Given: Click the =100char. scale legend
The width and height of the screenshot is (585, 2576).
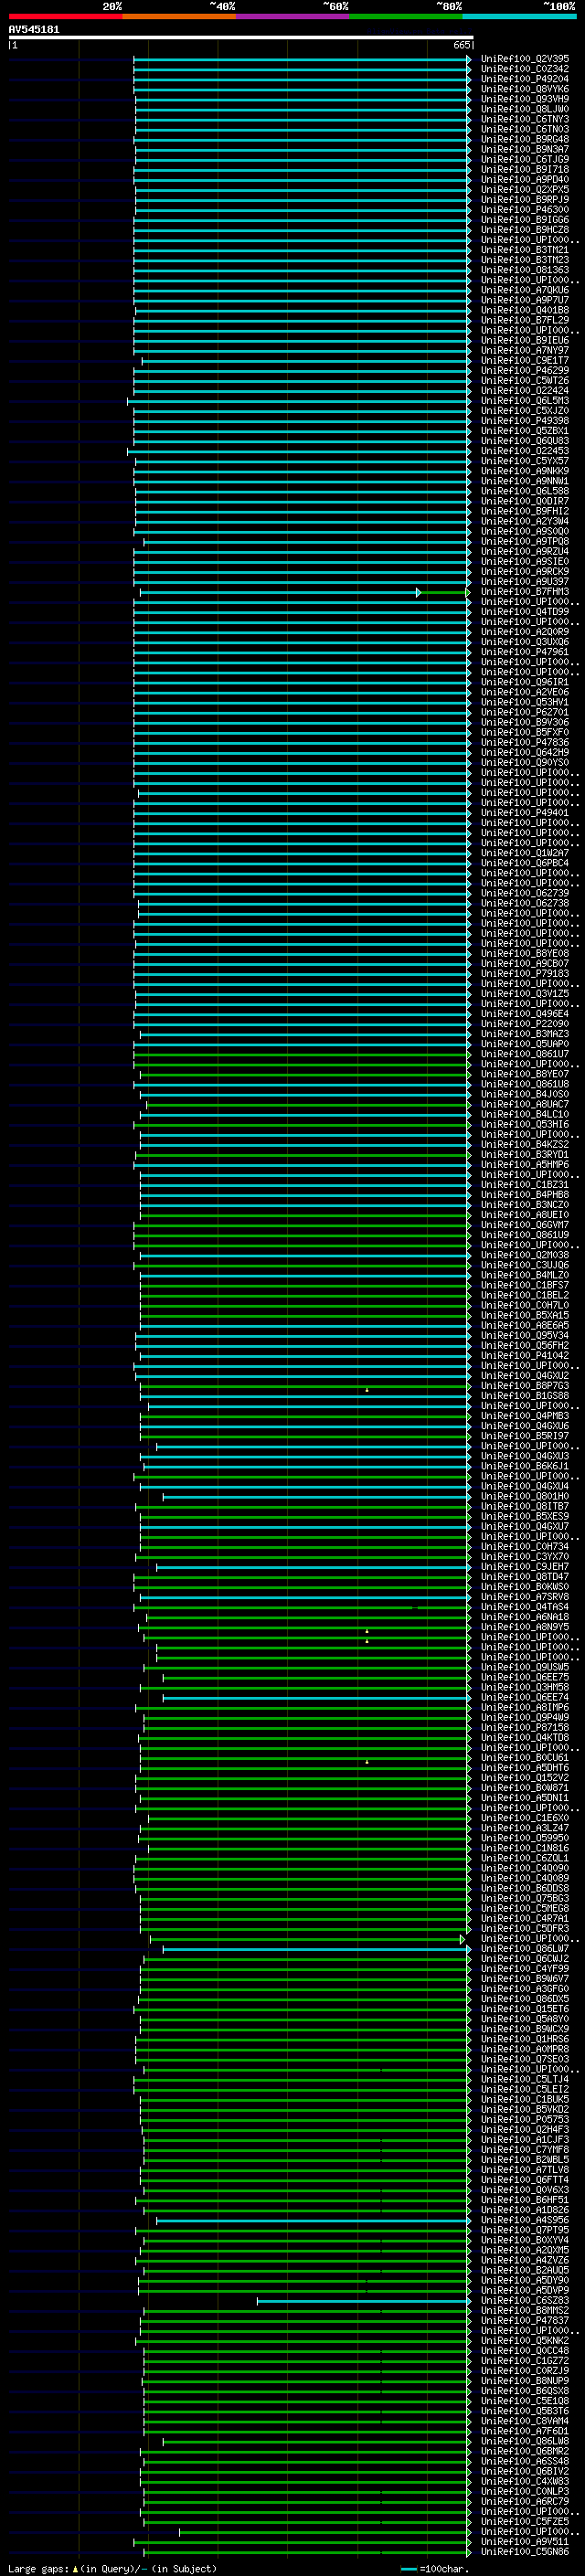Looking at the screenshot, I should [x=435, y=2569].
